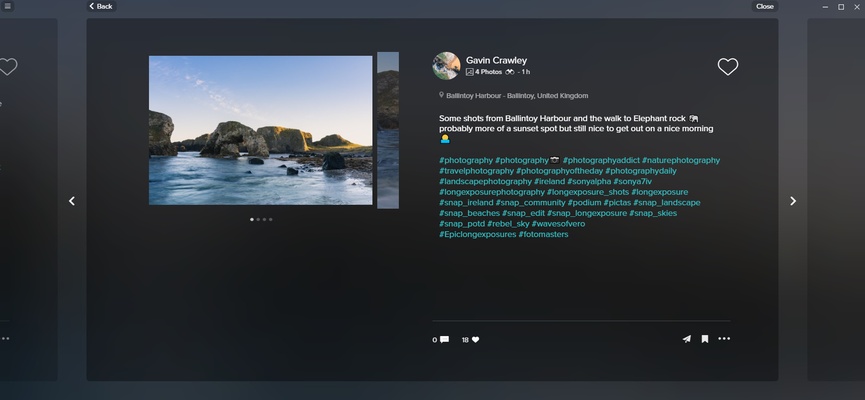Open the #fotomasters hashtag
The image size is (865, 400).
click(x=543, y=234)
